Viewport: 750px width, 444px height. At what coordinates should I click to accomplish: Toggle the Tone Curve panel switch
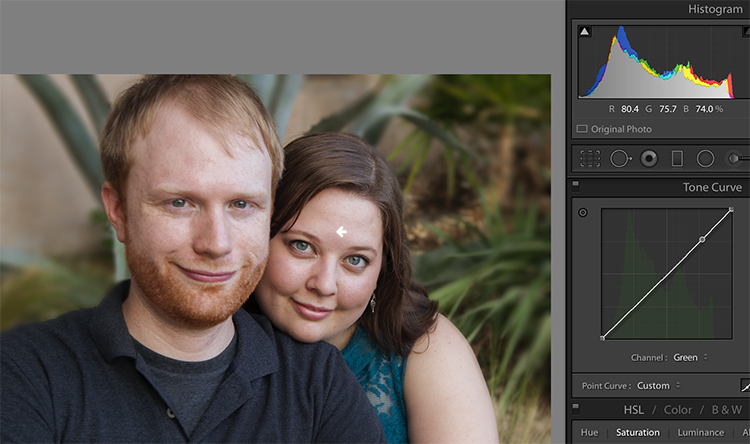pos(576,184)
